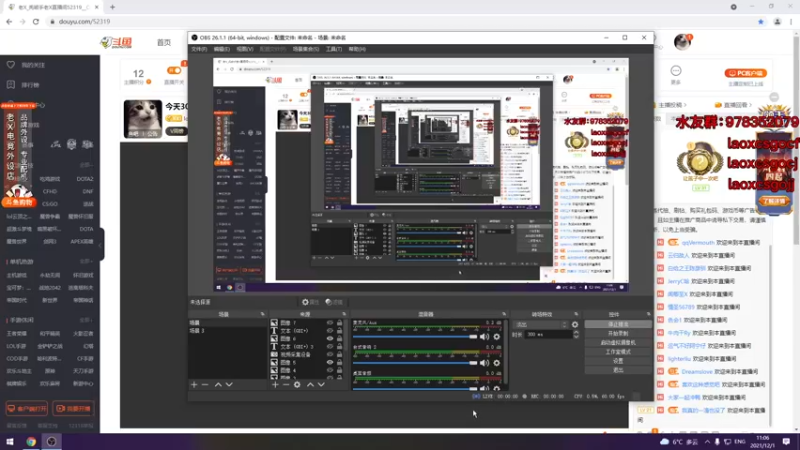
Task: Open the scene transition settings gear
Action: coord(575,324)
